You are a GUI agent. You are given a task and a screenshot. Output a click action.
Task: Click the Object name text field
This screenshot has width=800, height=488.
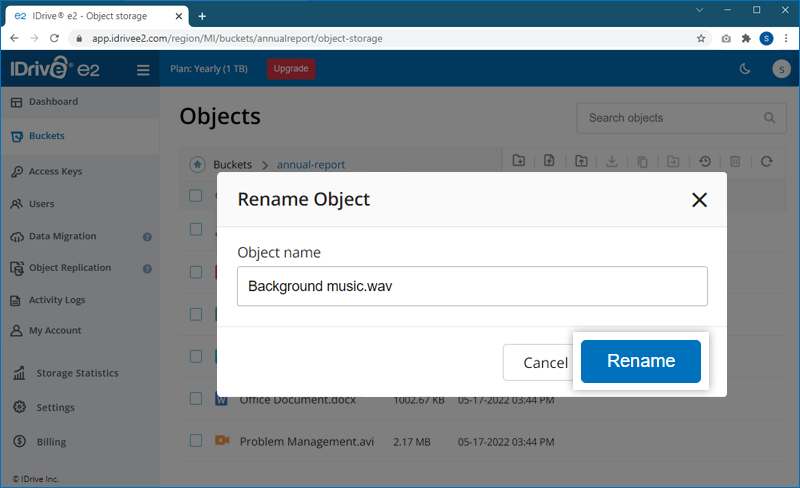472,286
